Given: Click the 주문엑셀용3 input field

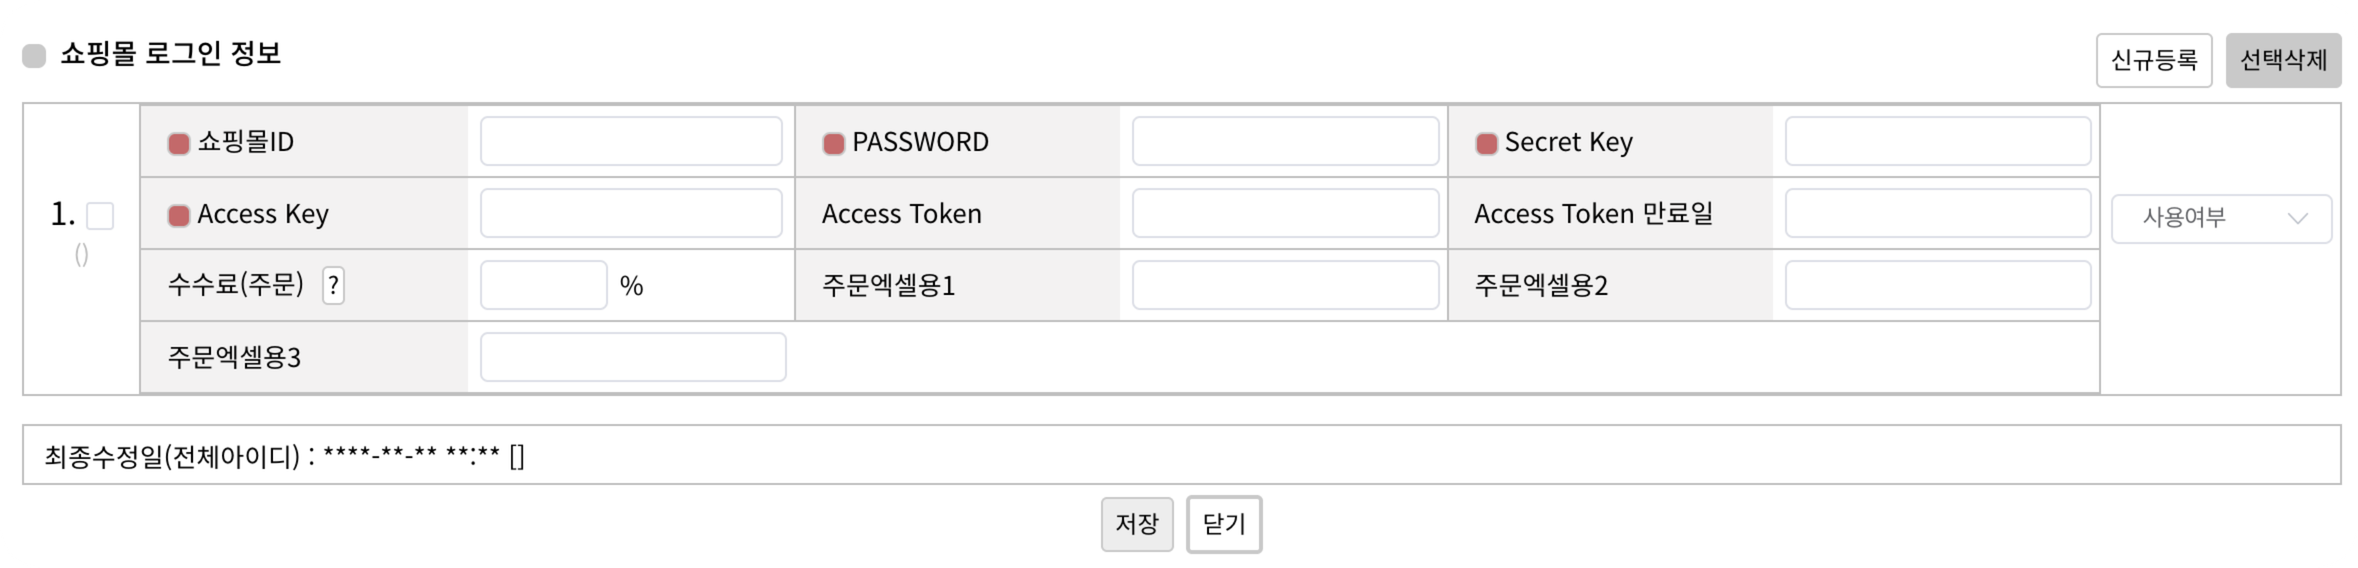Looking at the screenshot, I should pos(633,357).
